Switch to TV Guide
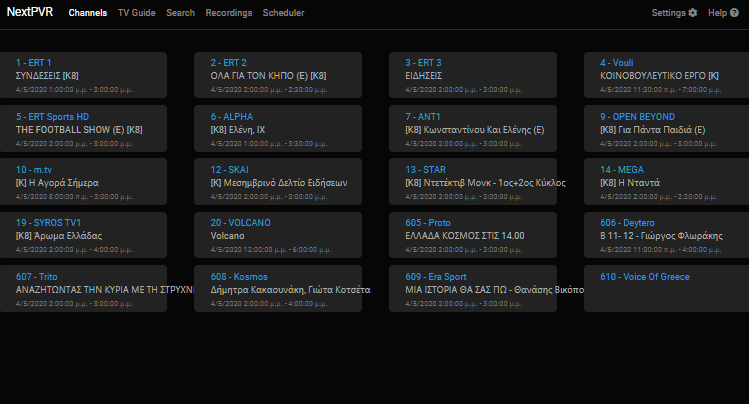749x404 pixels. (x=137, y=13)
